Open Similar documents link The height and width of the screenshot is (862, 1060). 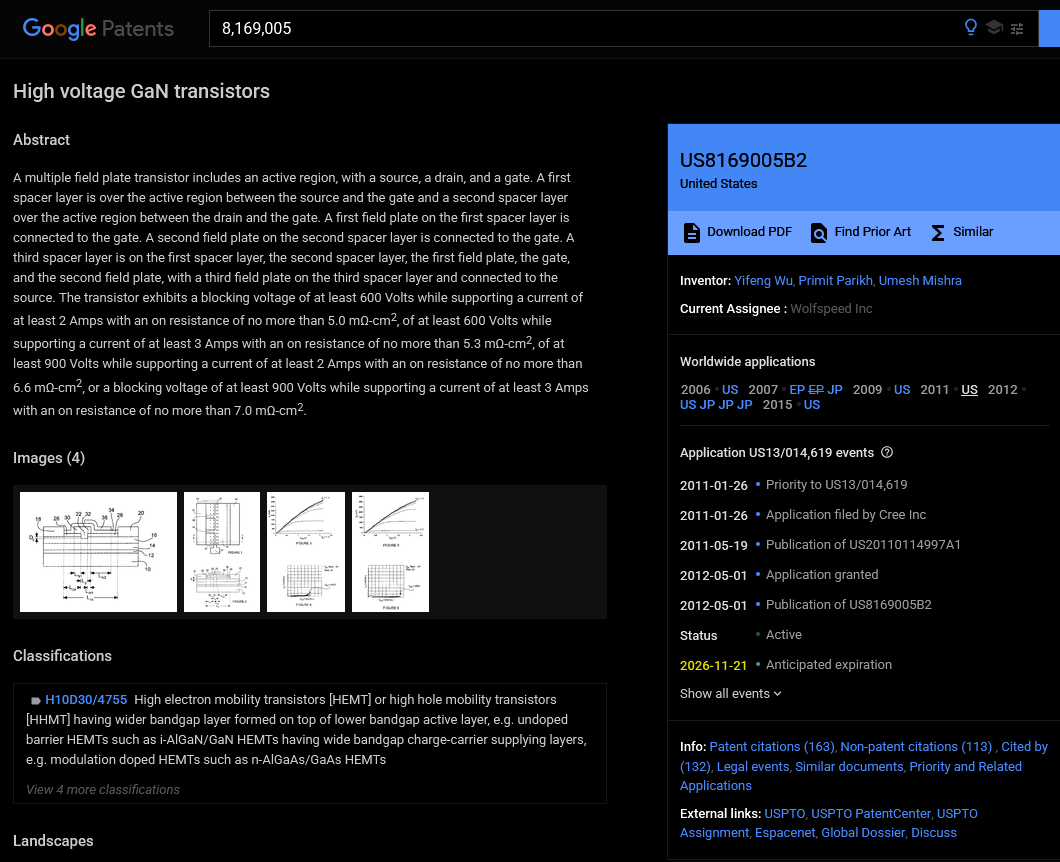(x=849, y=767)
